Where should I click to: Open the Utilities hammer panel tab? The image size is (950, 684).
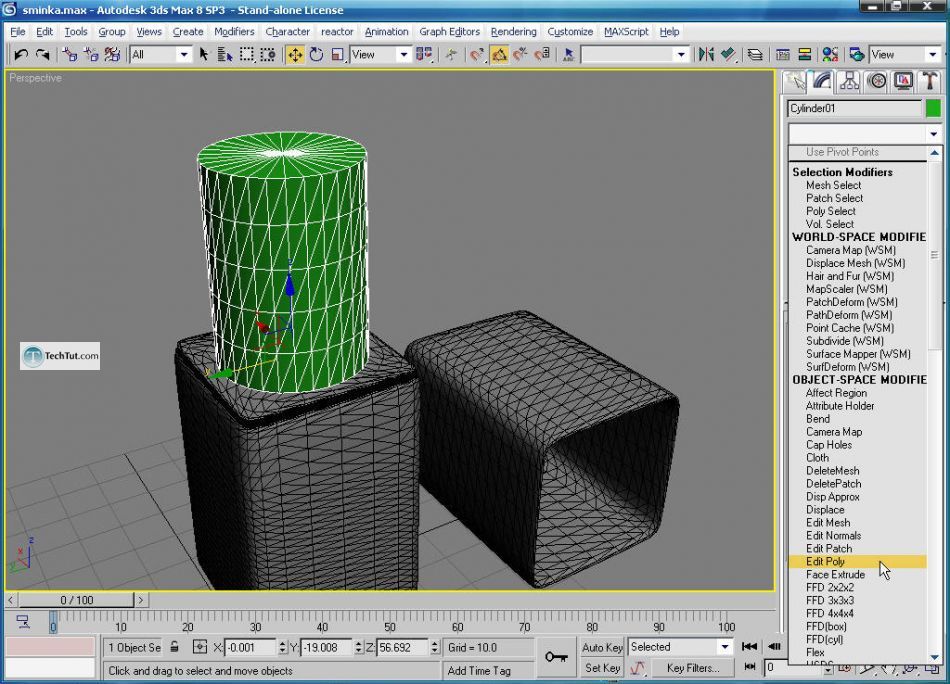point(930,81)
